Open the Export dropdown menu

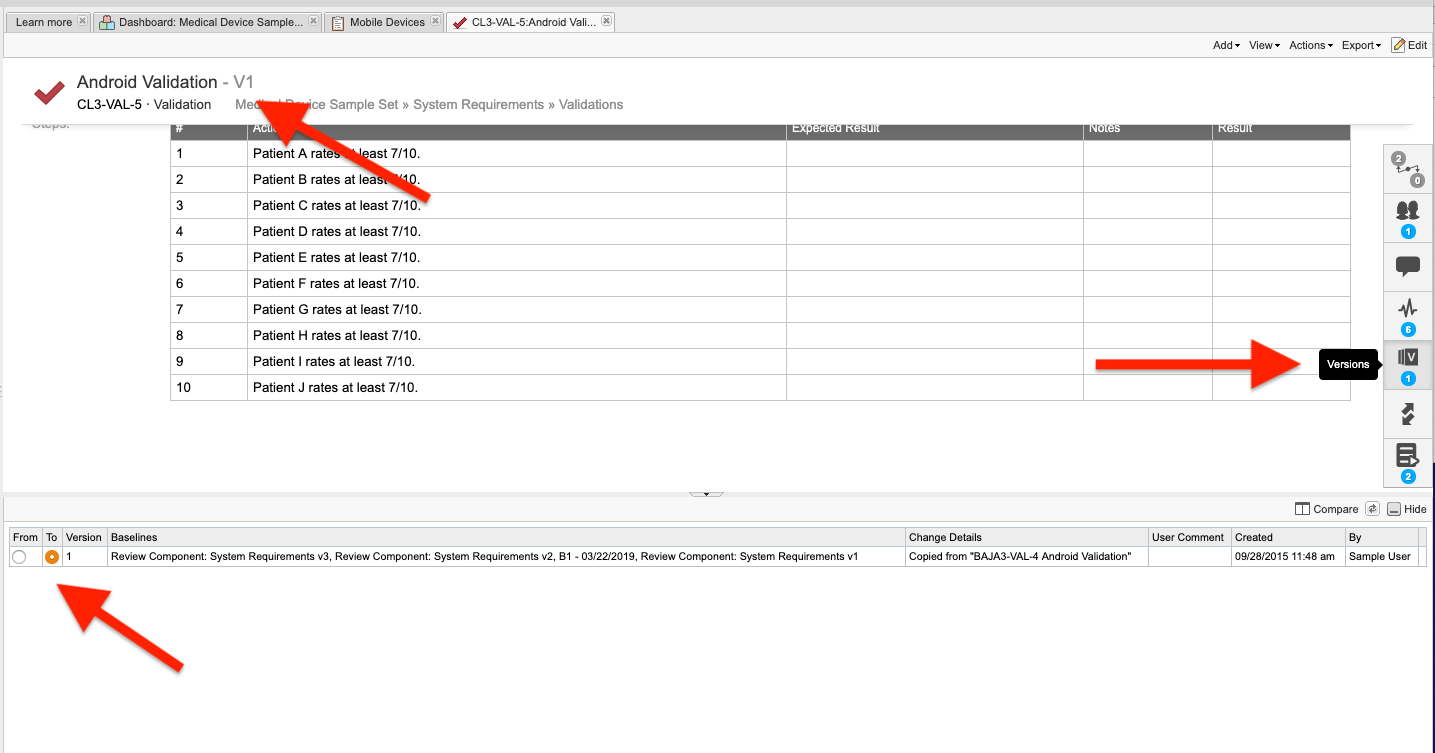pyautogui.click(x=1361, y=45)
